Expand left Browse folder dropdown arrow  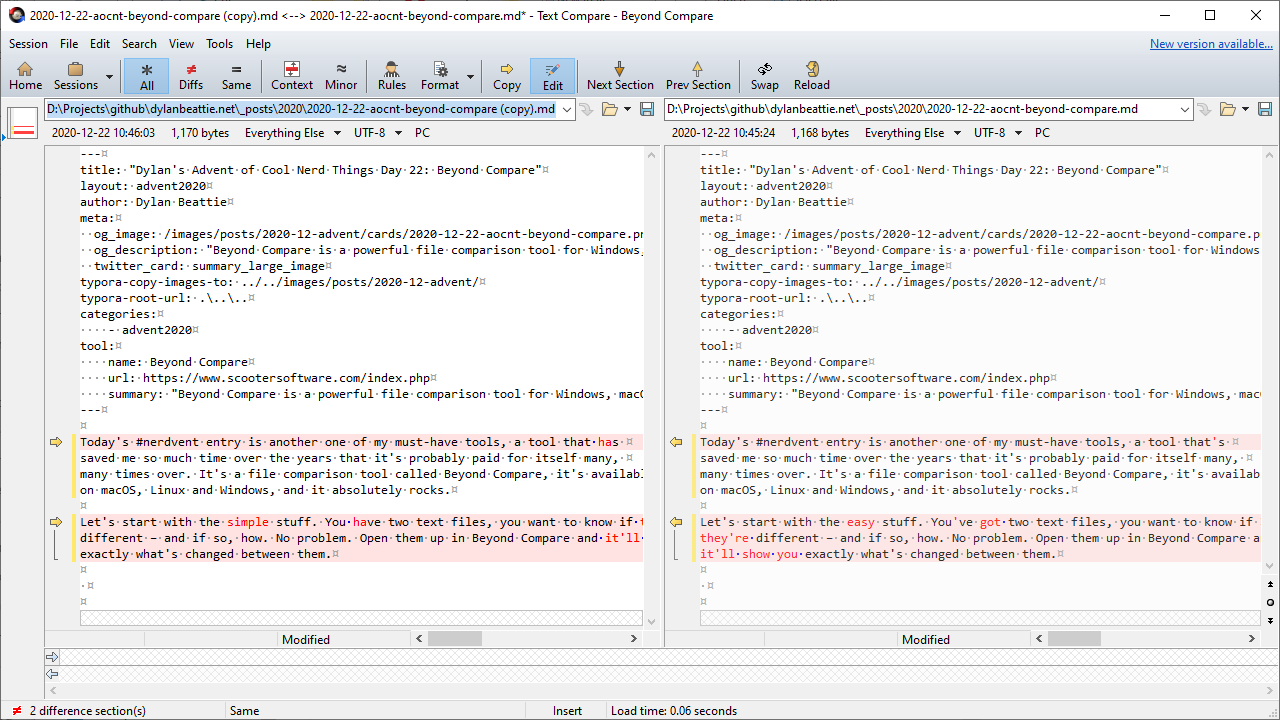pos(625,109)
